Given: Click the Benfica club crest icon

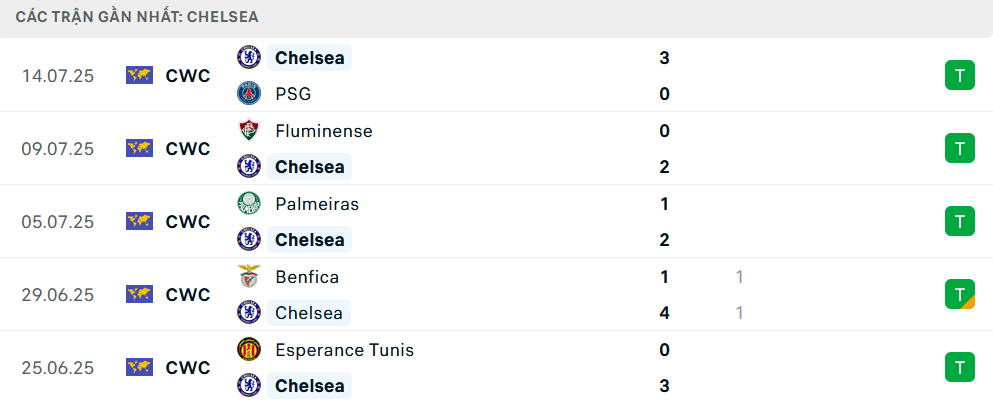Looking at the screenshot, I should [249, 277].
